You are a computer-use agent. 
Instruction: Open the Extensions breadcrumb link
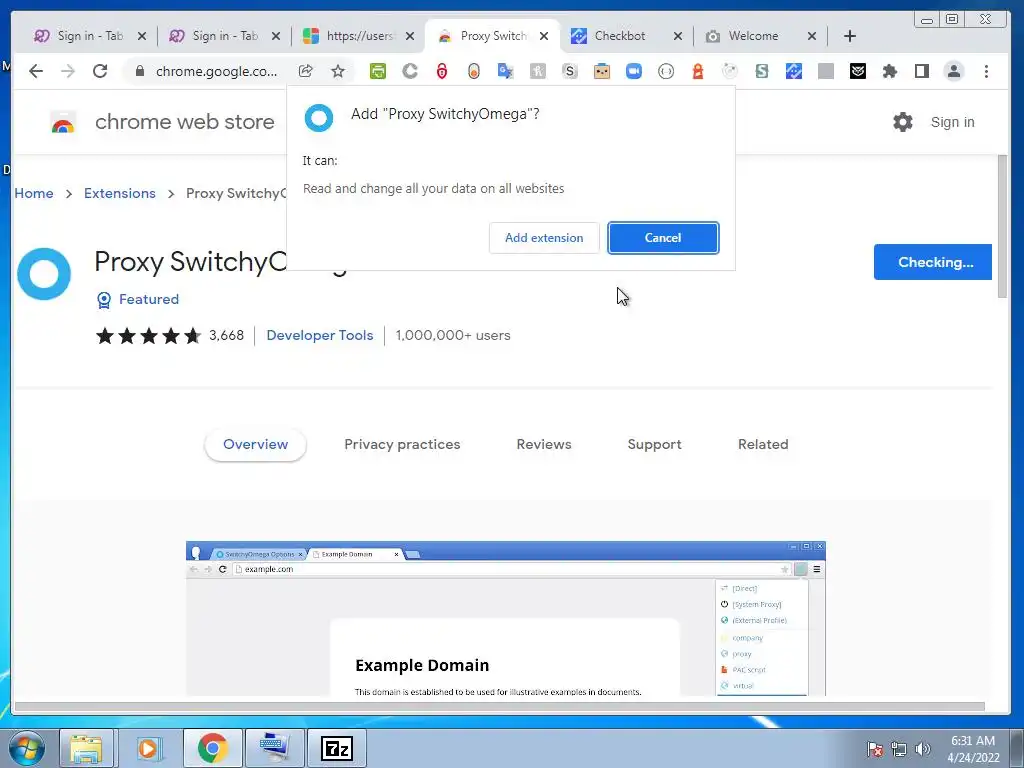(120, 193)
